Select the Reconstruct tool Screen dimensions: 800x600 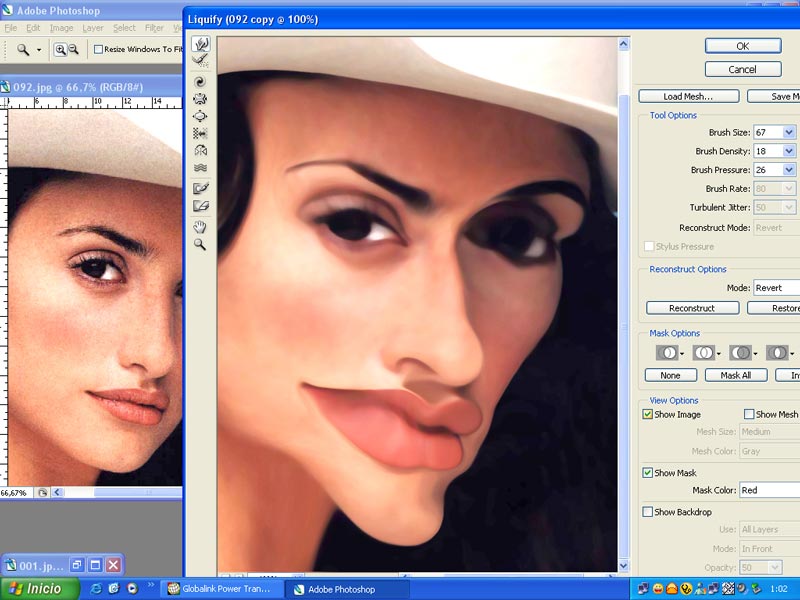(200, 60)
